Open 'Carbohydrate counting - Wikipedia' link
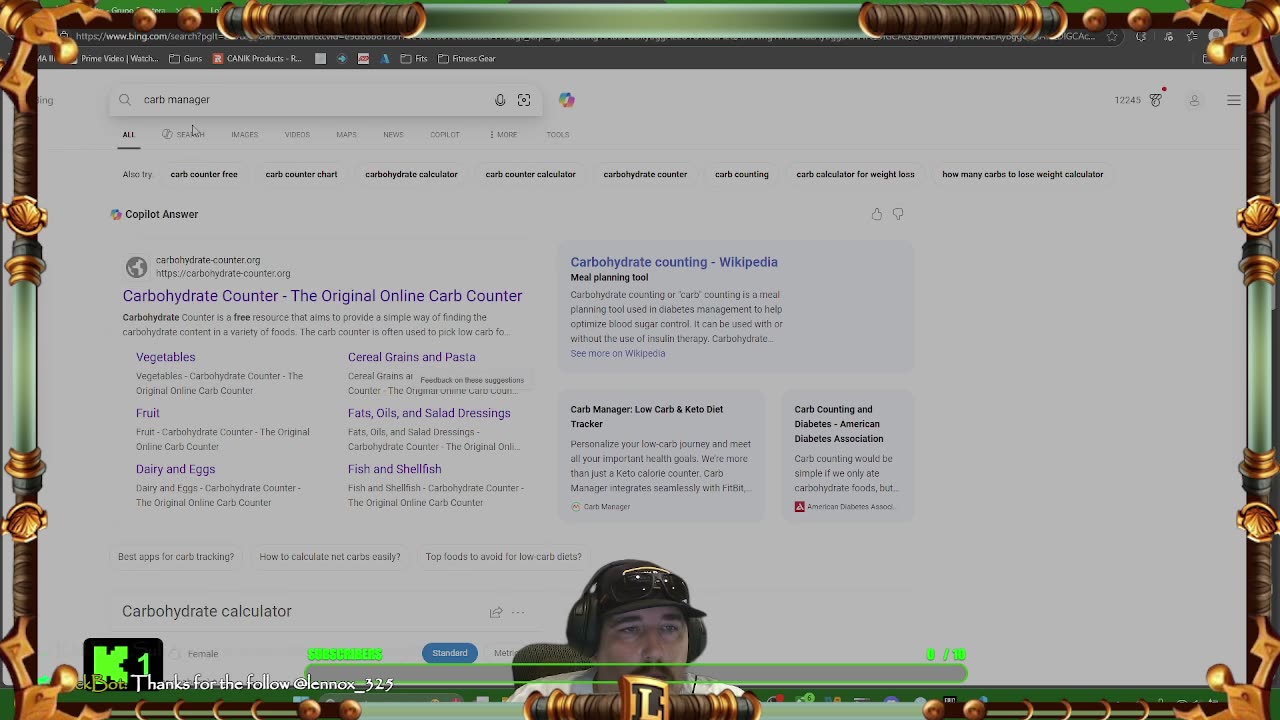Viewport: 1280px width, 720px height. pos(674,262)
